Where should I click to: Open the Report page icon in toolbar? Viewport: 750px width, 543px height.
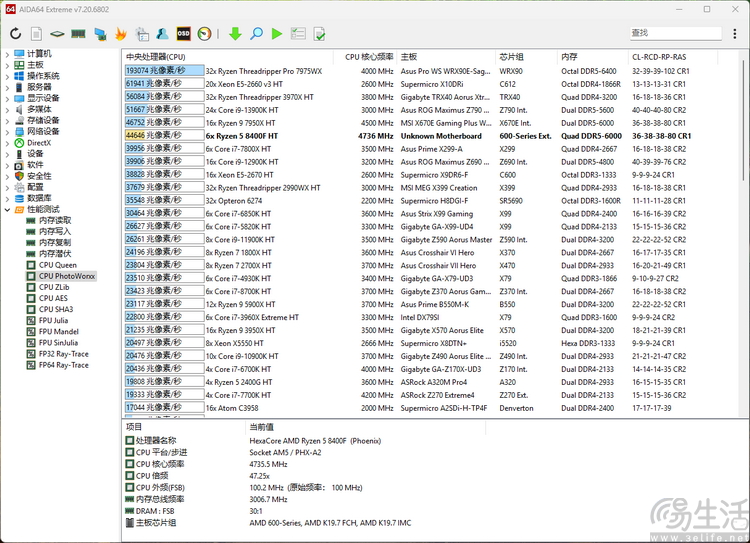tap(36, 33)
